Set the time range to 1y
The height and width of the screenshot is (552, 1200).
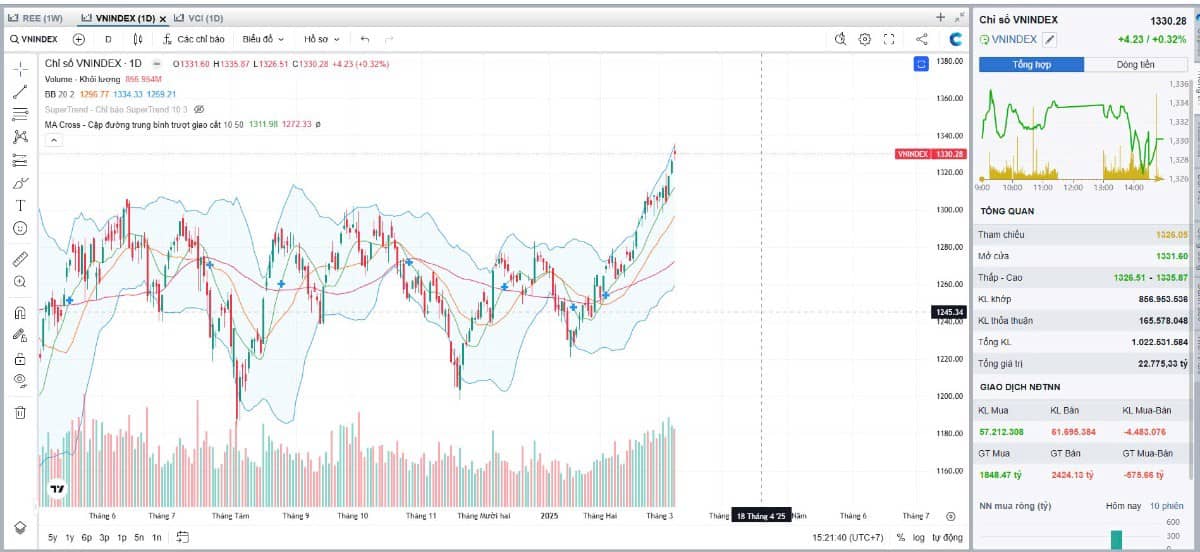point(69,538)
